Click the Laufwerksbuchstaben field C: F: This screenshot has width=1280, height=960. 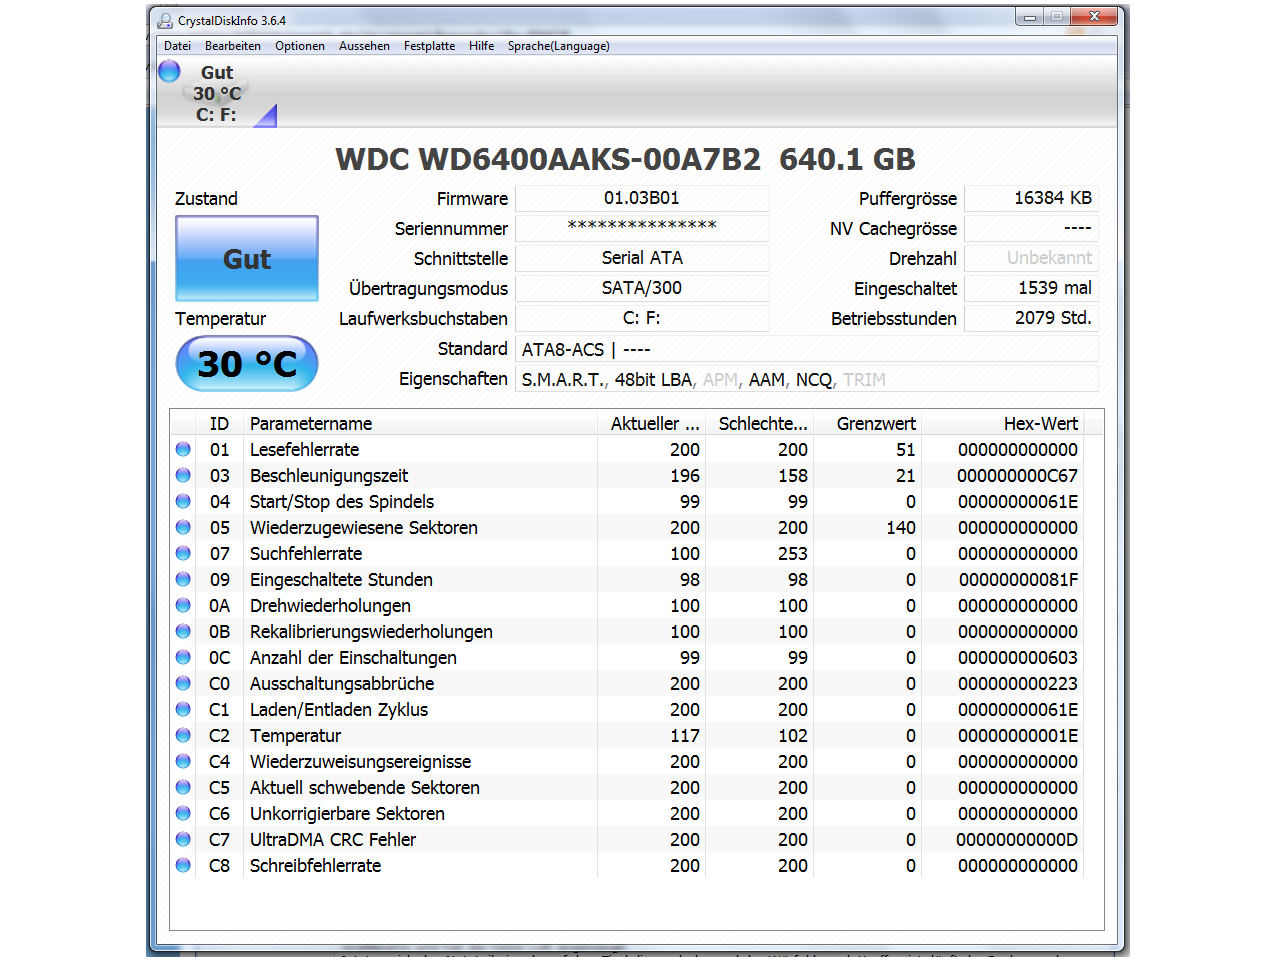point(642,318)
